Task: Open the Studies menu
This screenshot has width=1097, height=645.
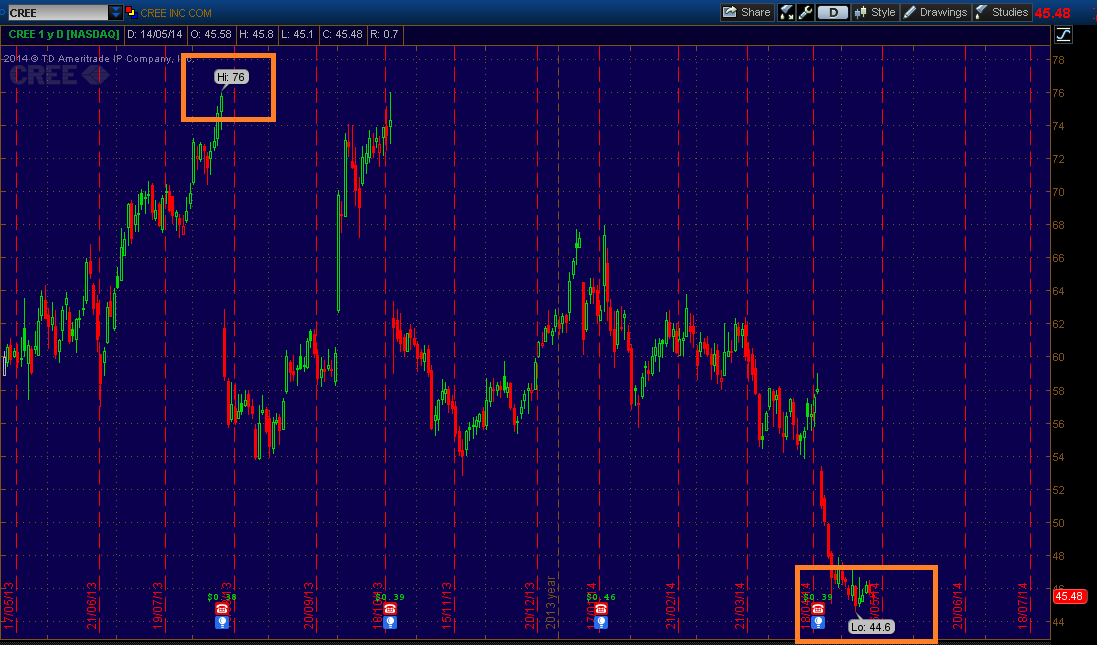Action: 1002,13
